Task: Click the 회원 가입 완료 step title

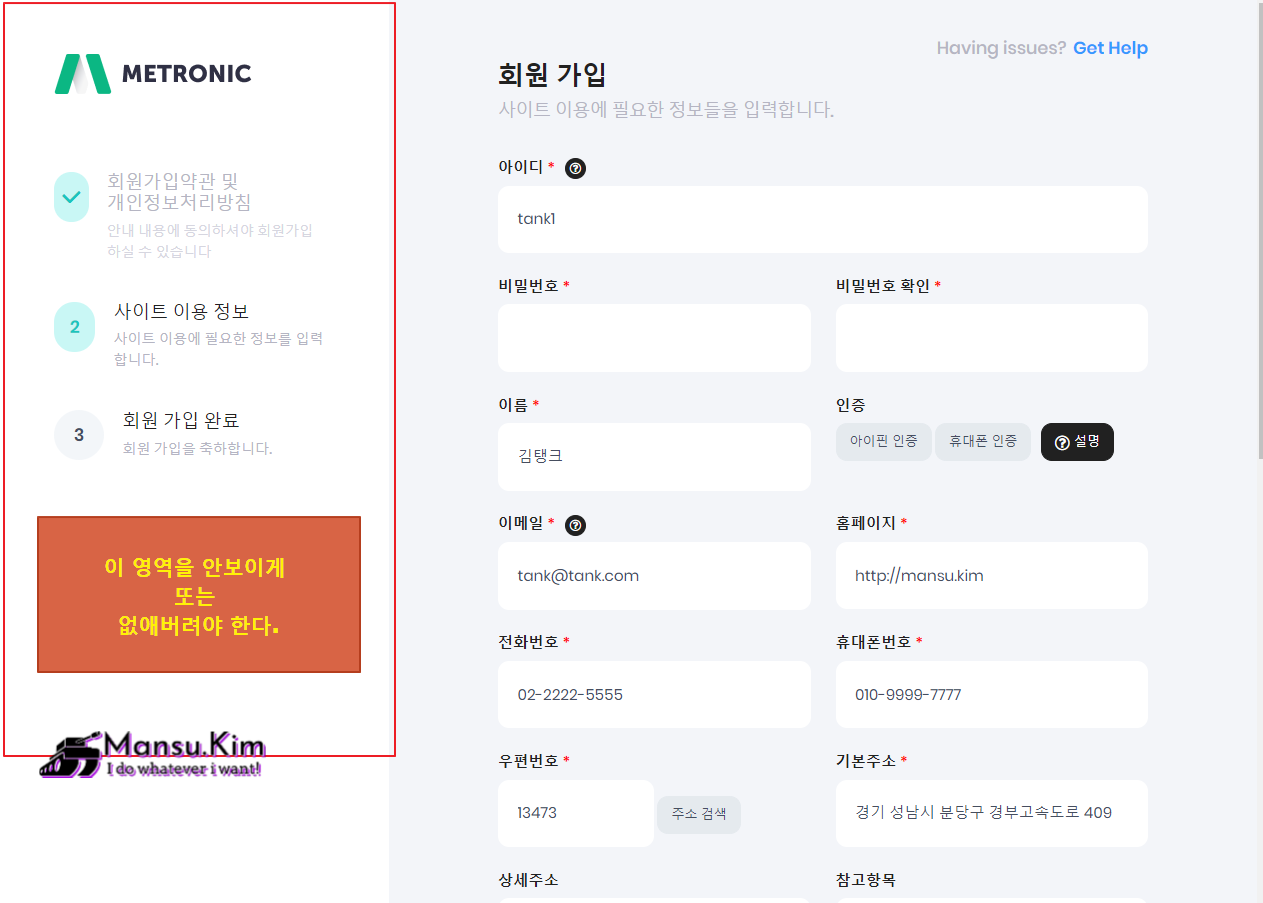Action: (181, 420)
